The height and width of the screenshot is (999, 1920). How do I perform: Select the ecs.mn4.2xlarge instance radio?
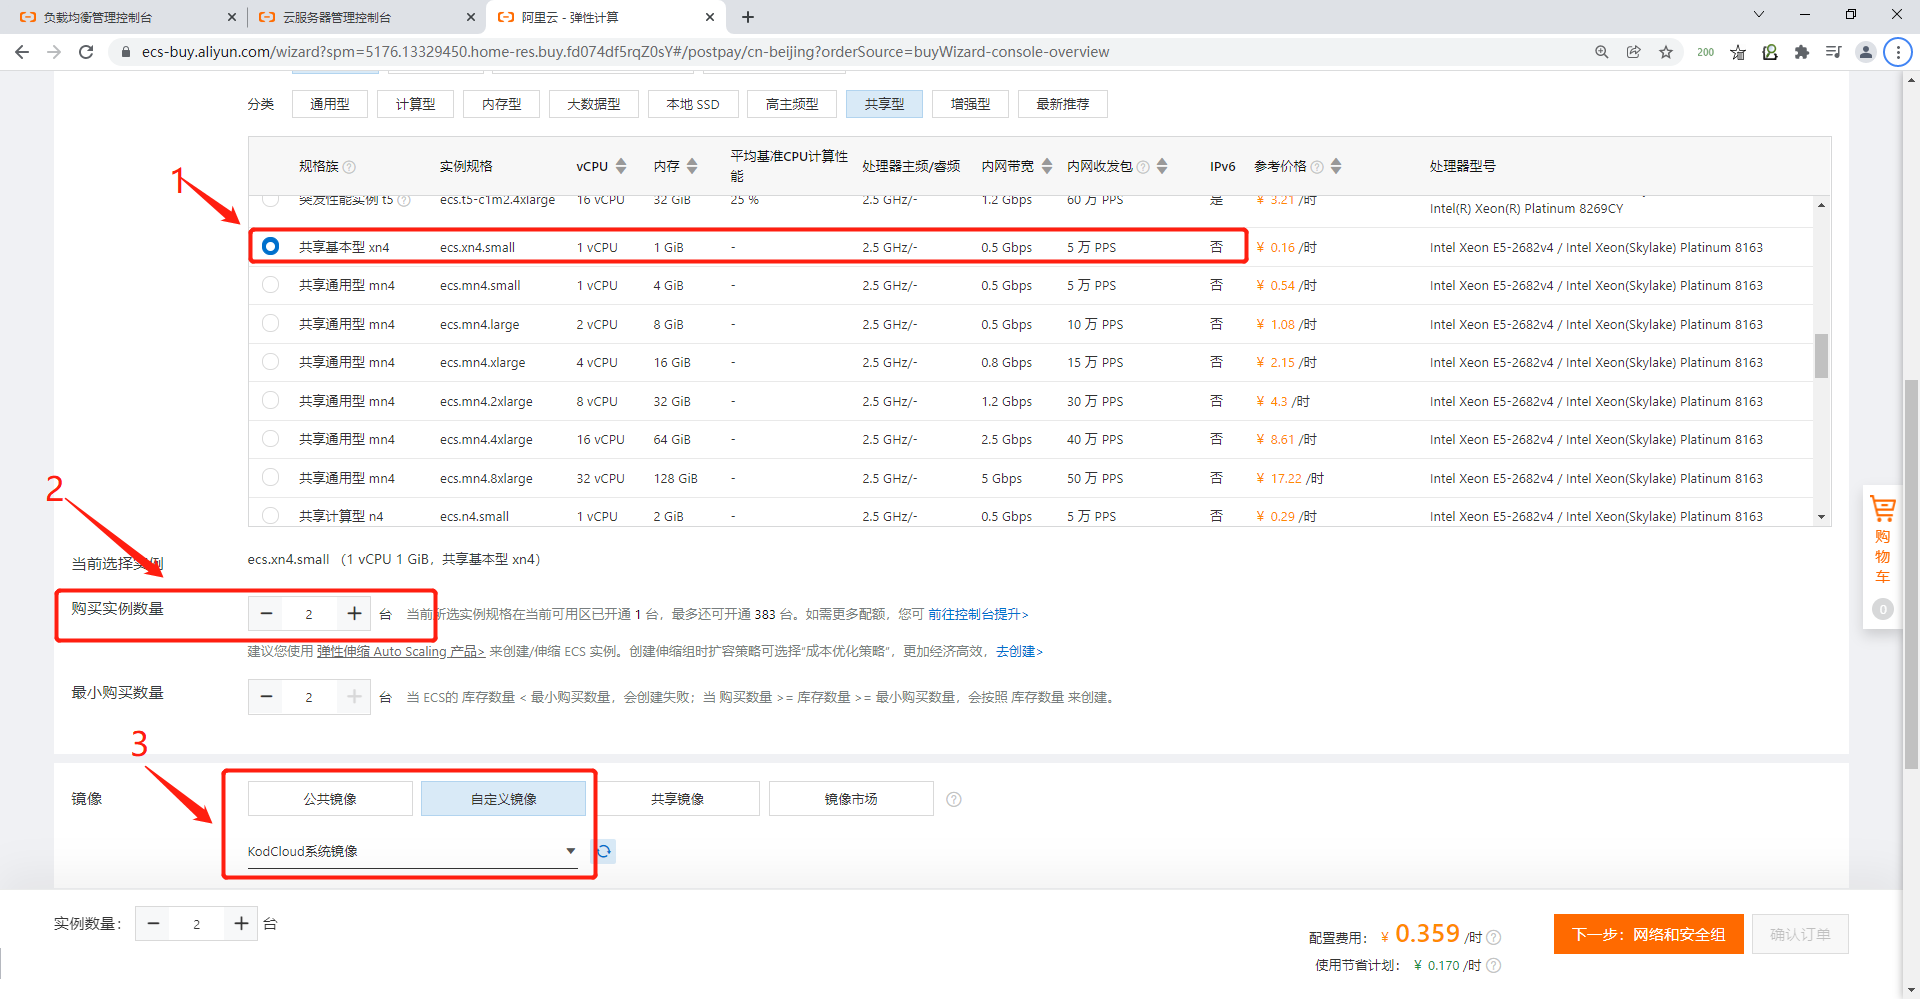pos(270,400)
